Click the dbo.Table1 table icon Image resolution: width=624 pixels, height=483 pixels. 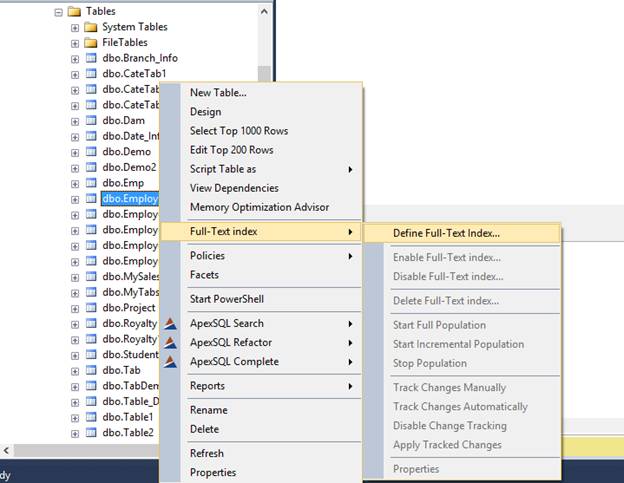pyautogui.click(x=91, y=417)
